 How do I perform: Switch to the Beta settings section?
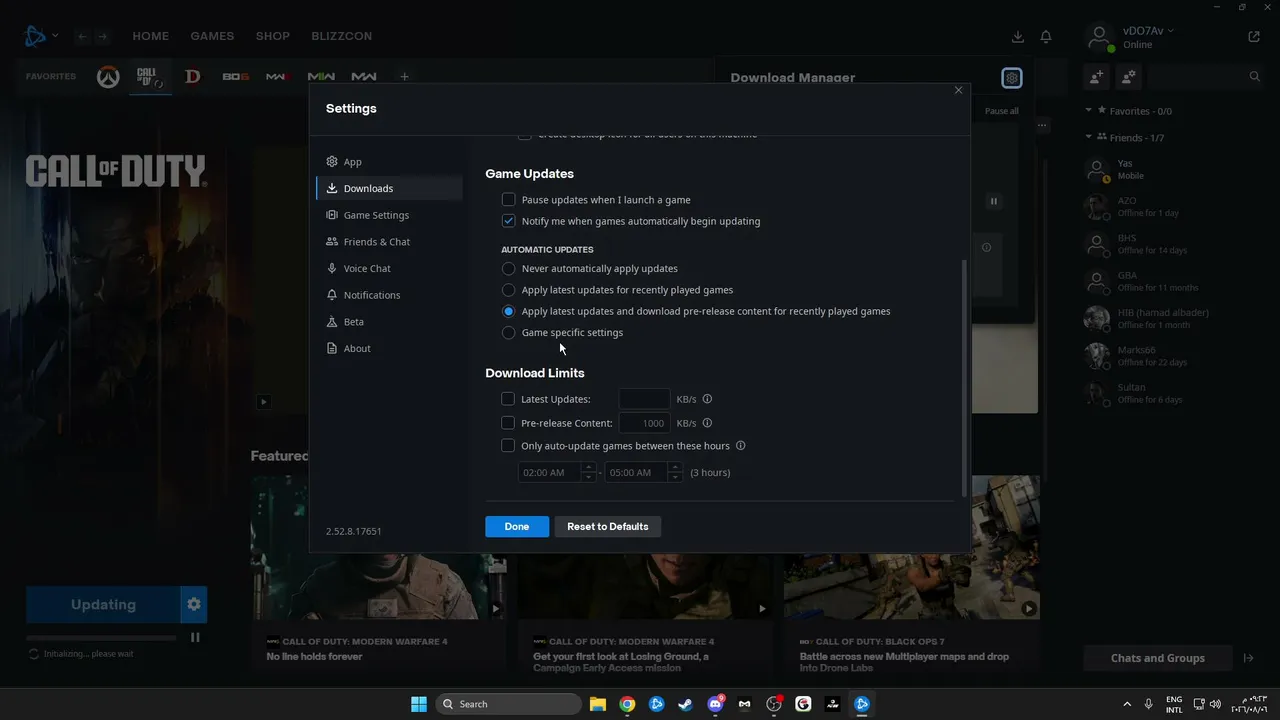(x=389, y=322)
